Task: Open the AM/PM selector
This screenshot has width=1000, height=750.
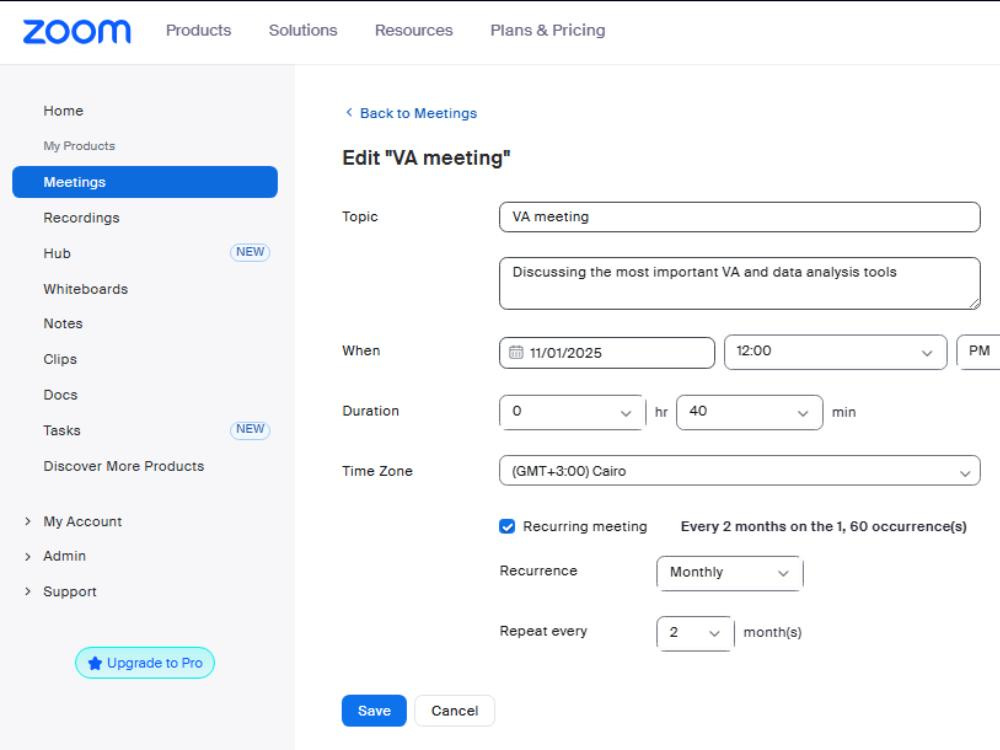Action: pyautogui.click(x=978, y=351)
